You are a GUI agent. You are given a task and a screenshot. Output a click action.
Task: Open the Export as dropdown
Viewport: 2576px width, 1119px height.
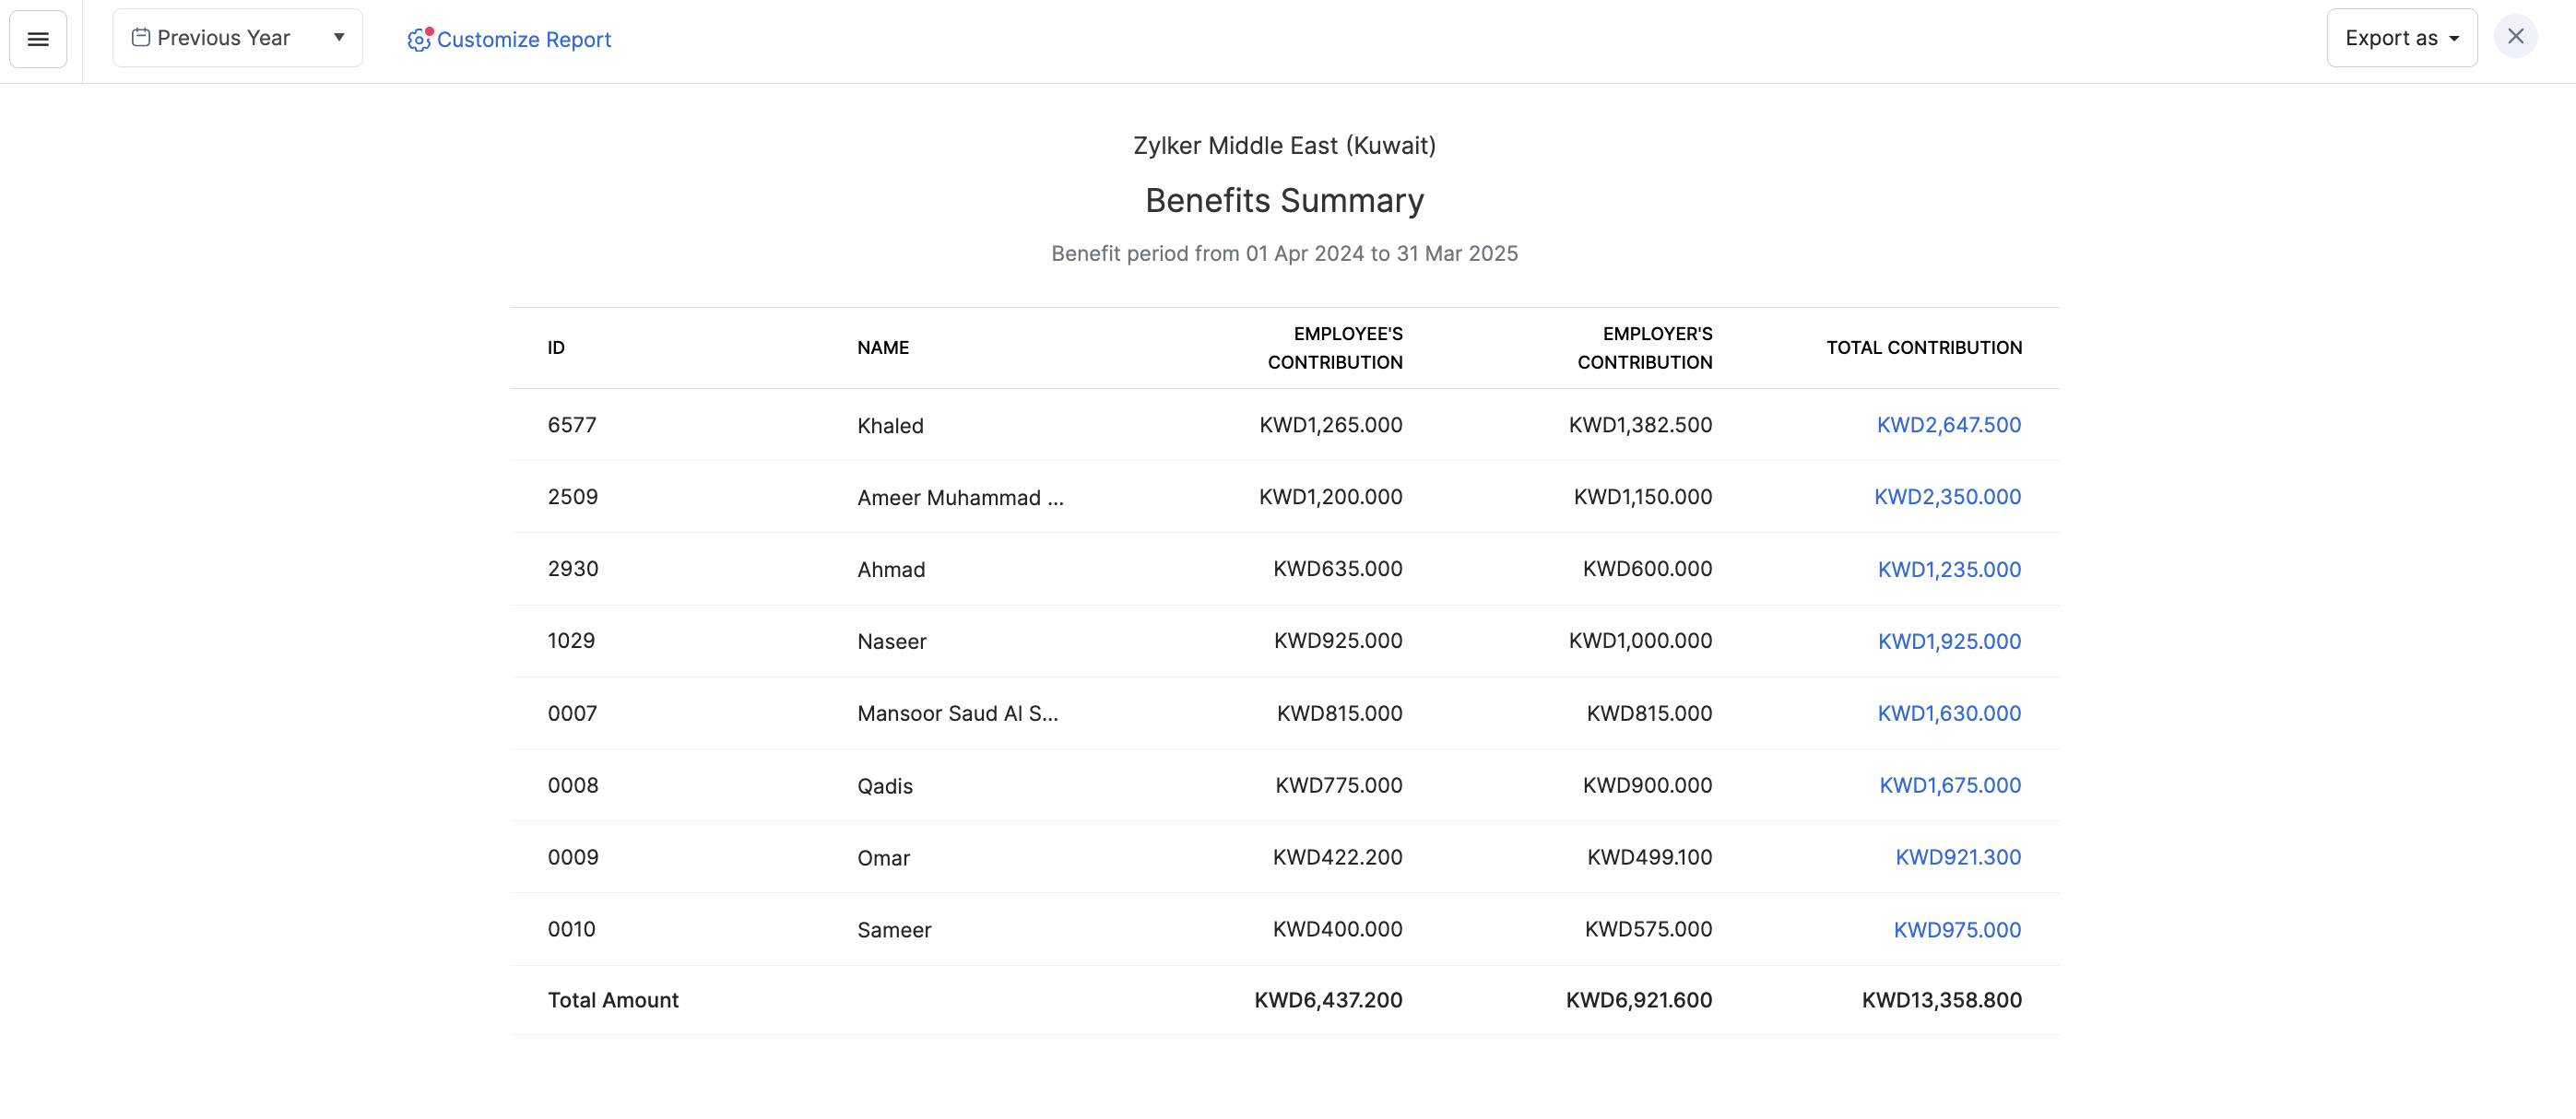click(x=2401, y=38)
